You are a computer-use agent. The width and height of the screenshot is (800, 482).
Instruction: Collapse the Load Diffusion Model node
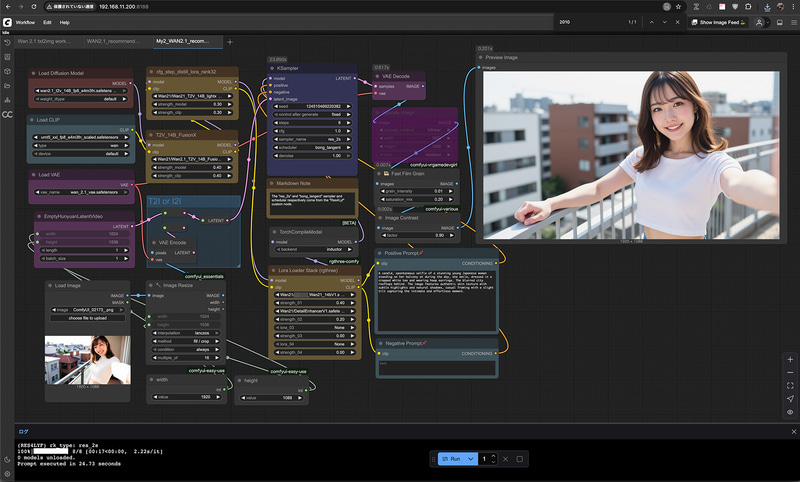(x=33, y=73)
